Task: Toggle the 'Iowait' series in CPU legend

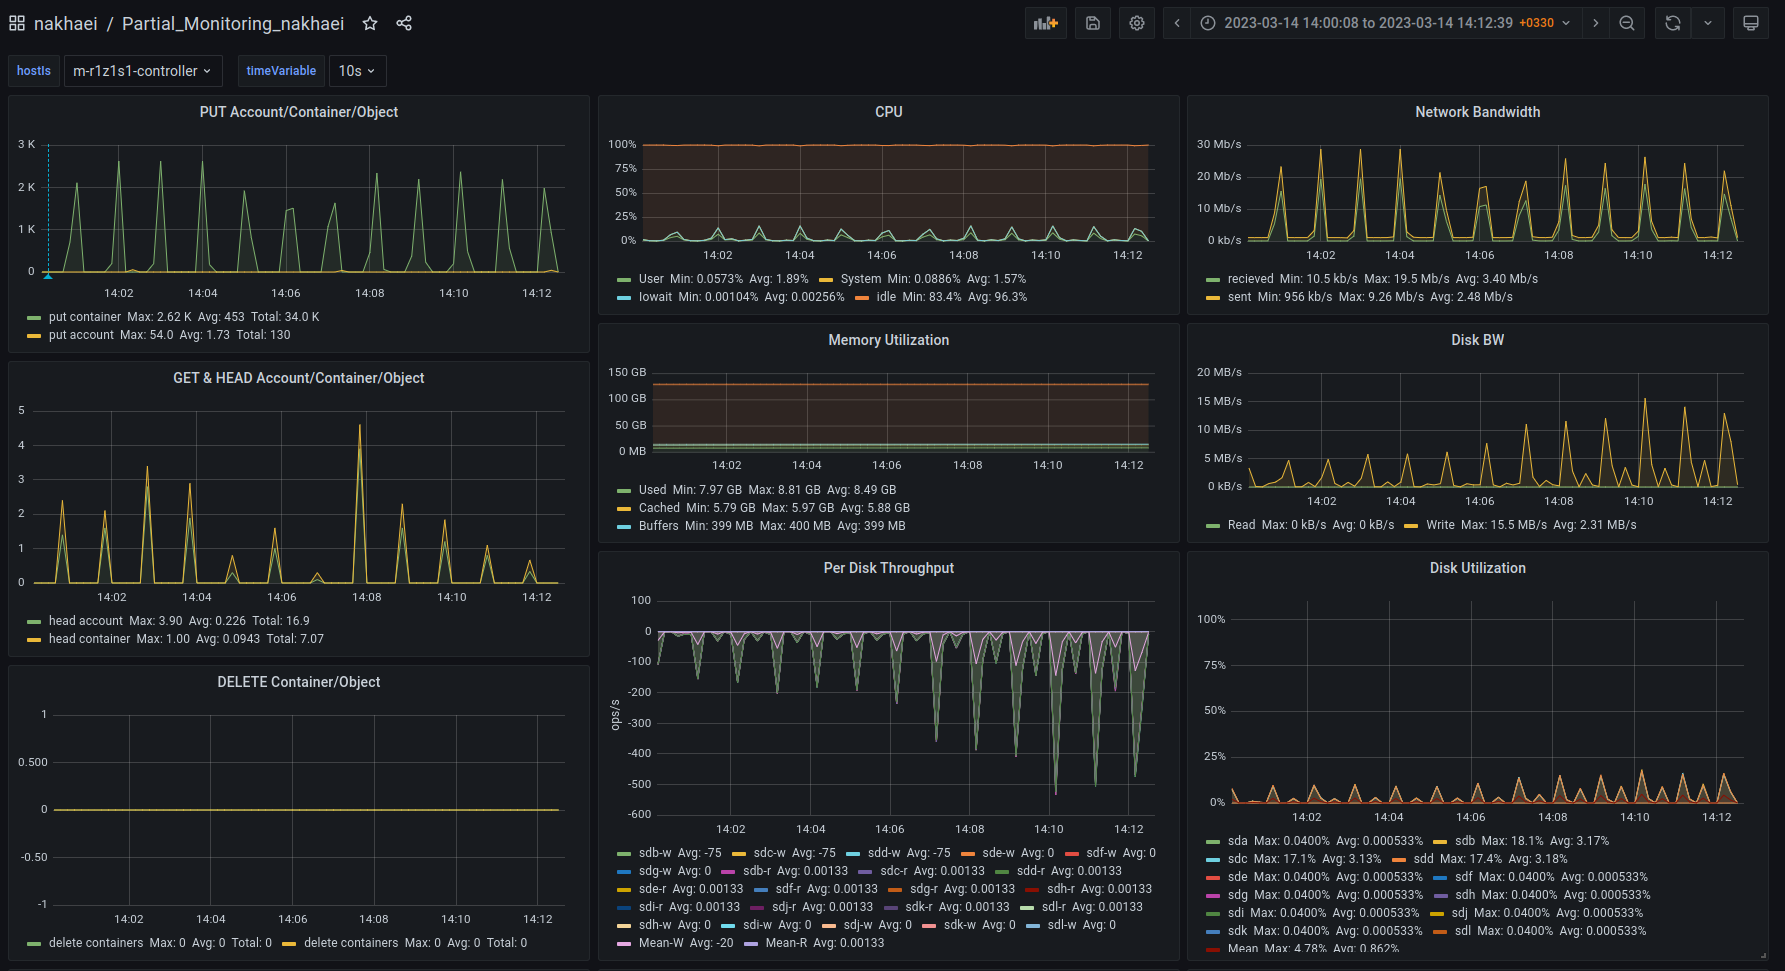Action: [655, 297]
